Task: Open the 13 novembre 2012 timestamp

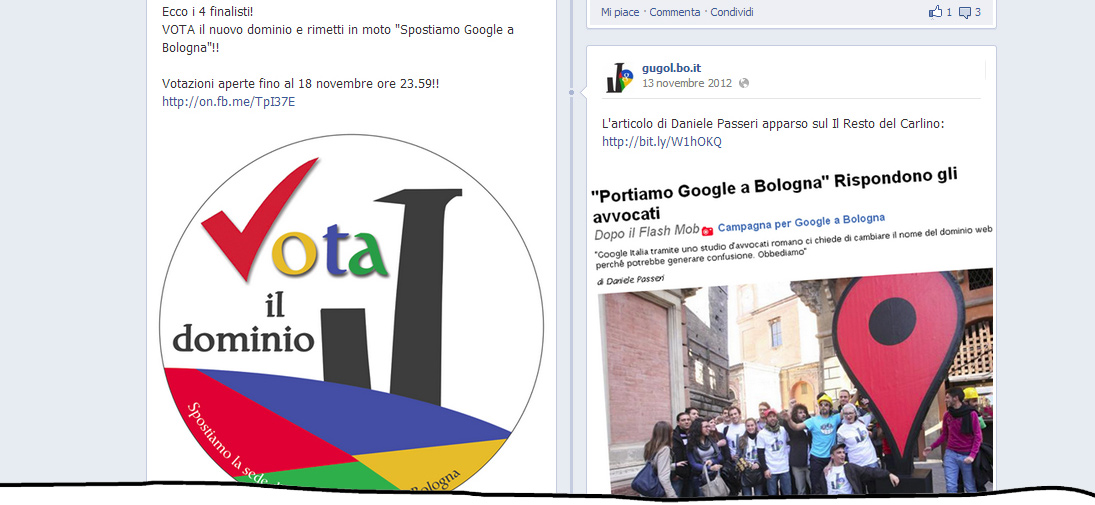Action: point(687,83)
